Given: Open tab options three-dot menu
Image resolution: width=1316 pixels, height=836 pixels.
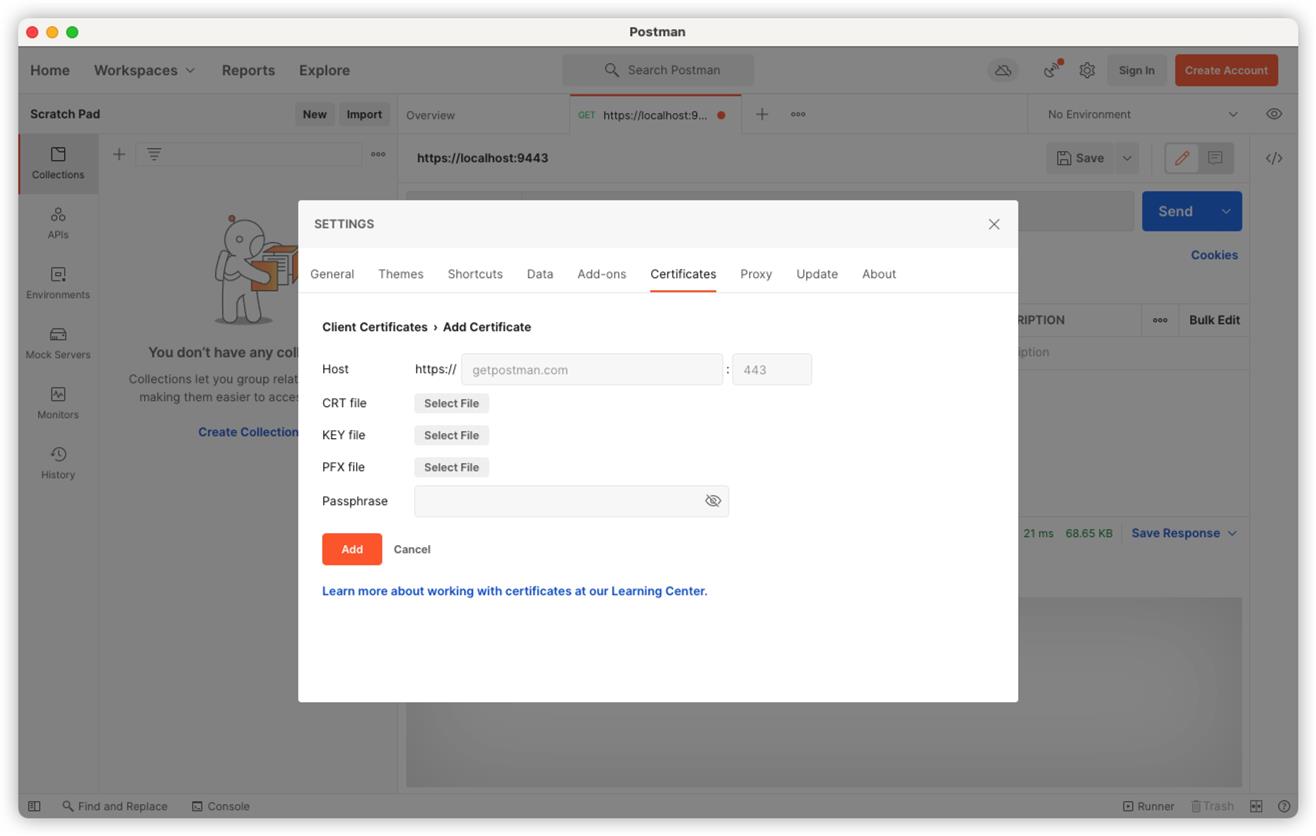Looking at the screenshot, I should pyautogui.click(x=798, y=114).
